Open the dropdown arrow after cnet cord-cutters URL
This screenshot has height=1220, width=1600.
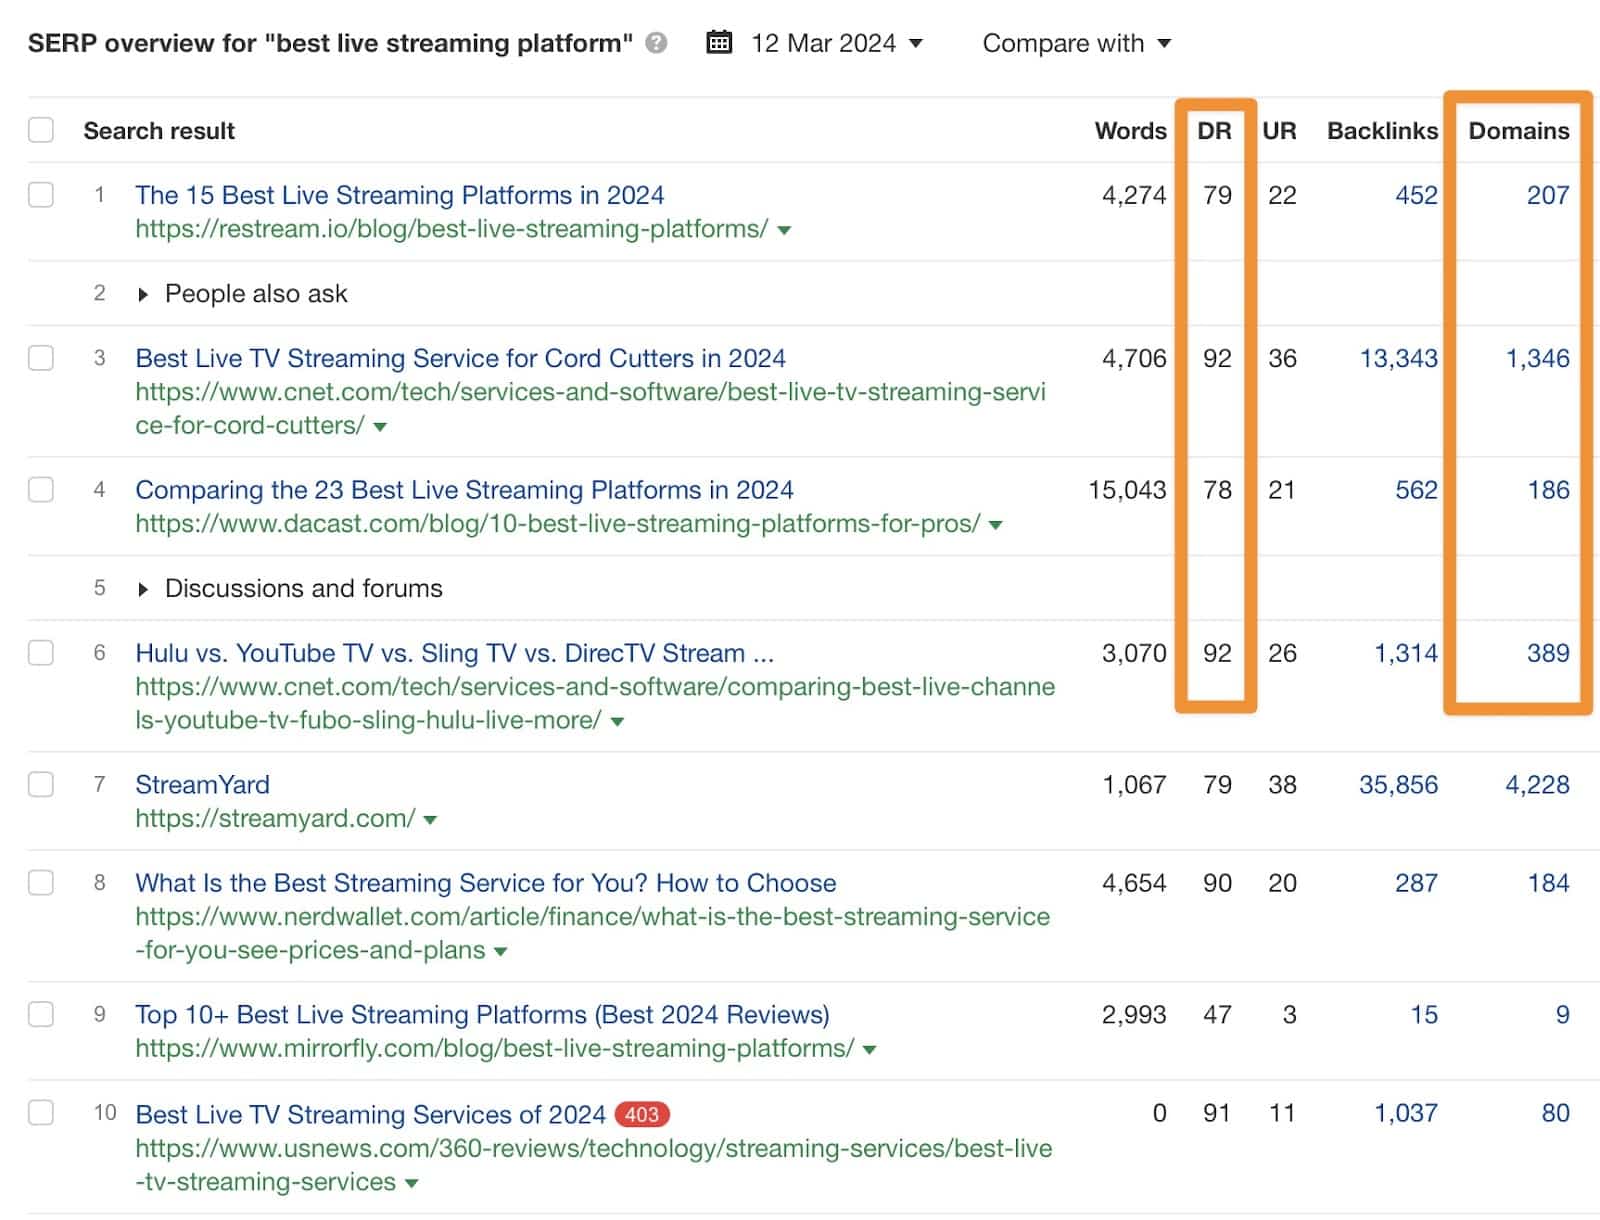tap(380, 427)
